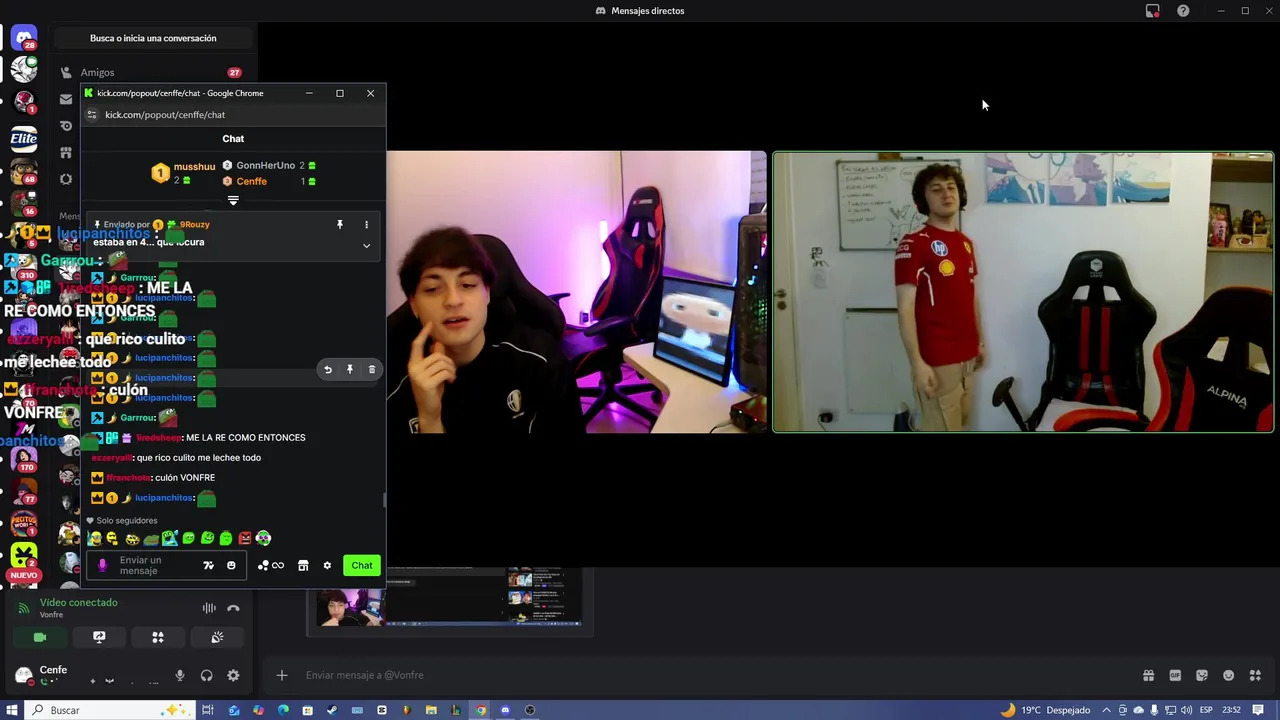Mute the Discord microphone
Screen dimensions: 1280x720
pyautogui.click(x=180, y=675)
